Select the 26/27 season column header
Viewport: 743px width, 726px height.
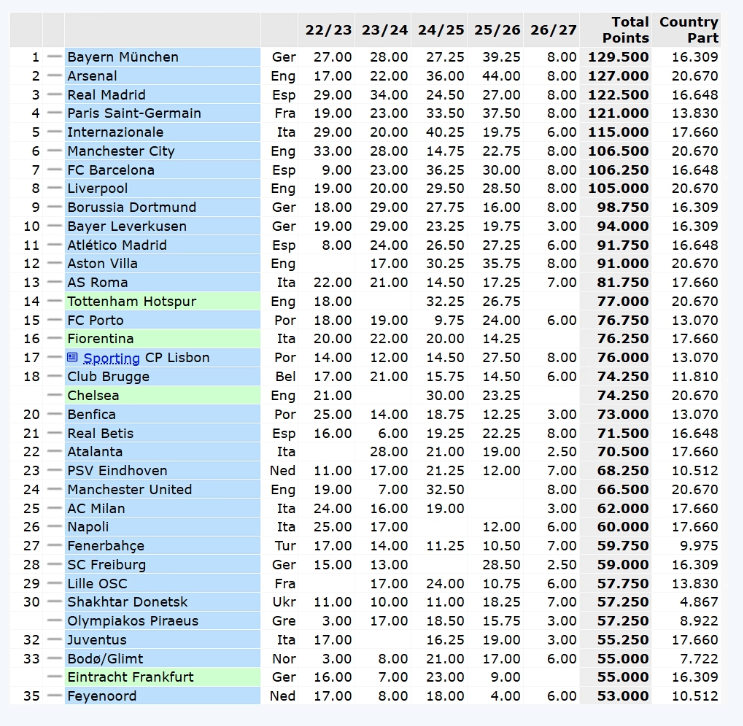click(553, 30)
